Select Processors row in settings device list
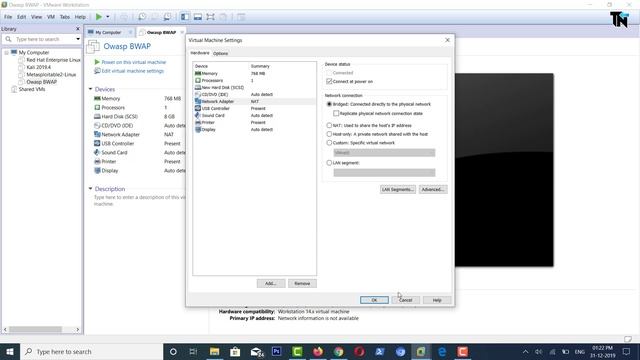 [255, 80]
